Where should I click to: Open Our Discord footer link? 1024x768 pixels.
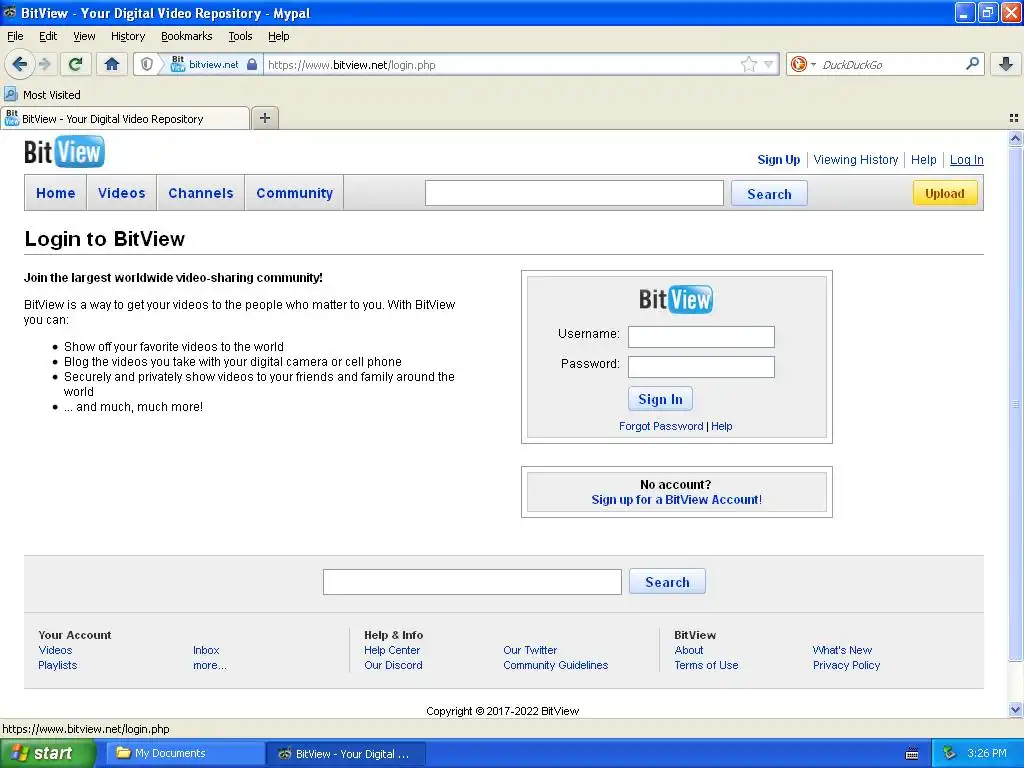pyautogui.click(x=393, y=665)
